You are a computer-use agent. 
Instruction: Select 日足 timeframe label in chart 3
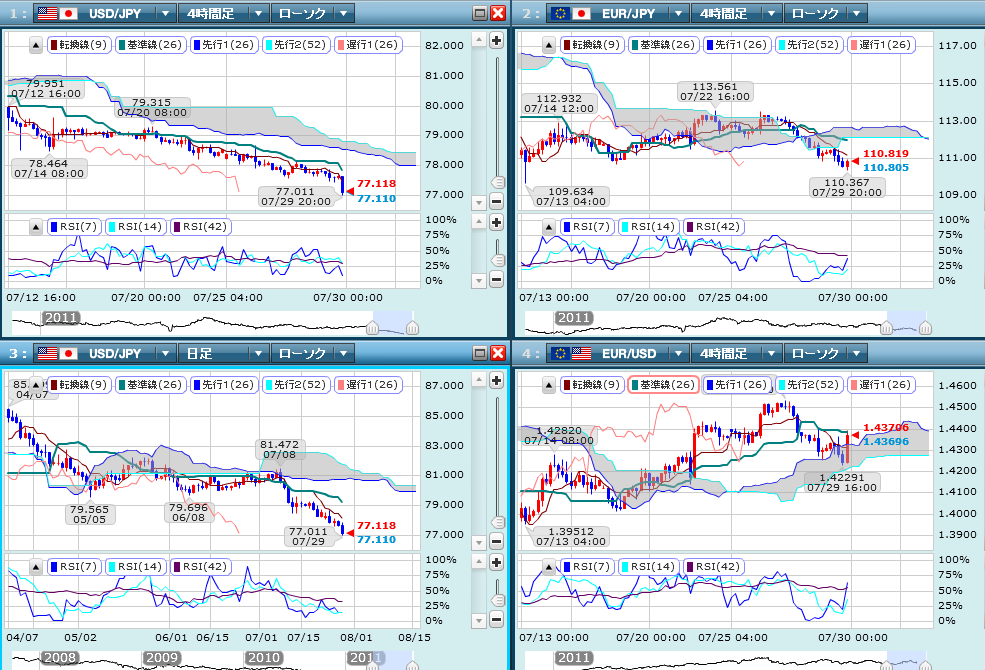coord(200,354)
